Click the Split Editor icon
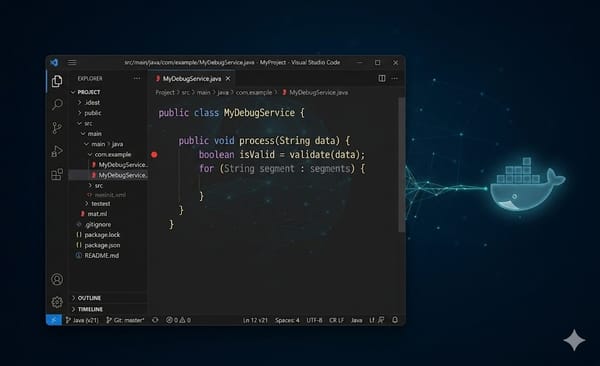The image size is (600, 366). point(382,78)
